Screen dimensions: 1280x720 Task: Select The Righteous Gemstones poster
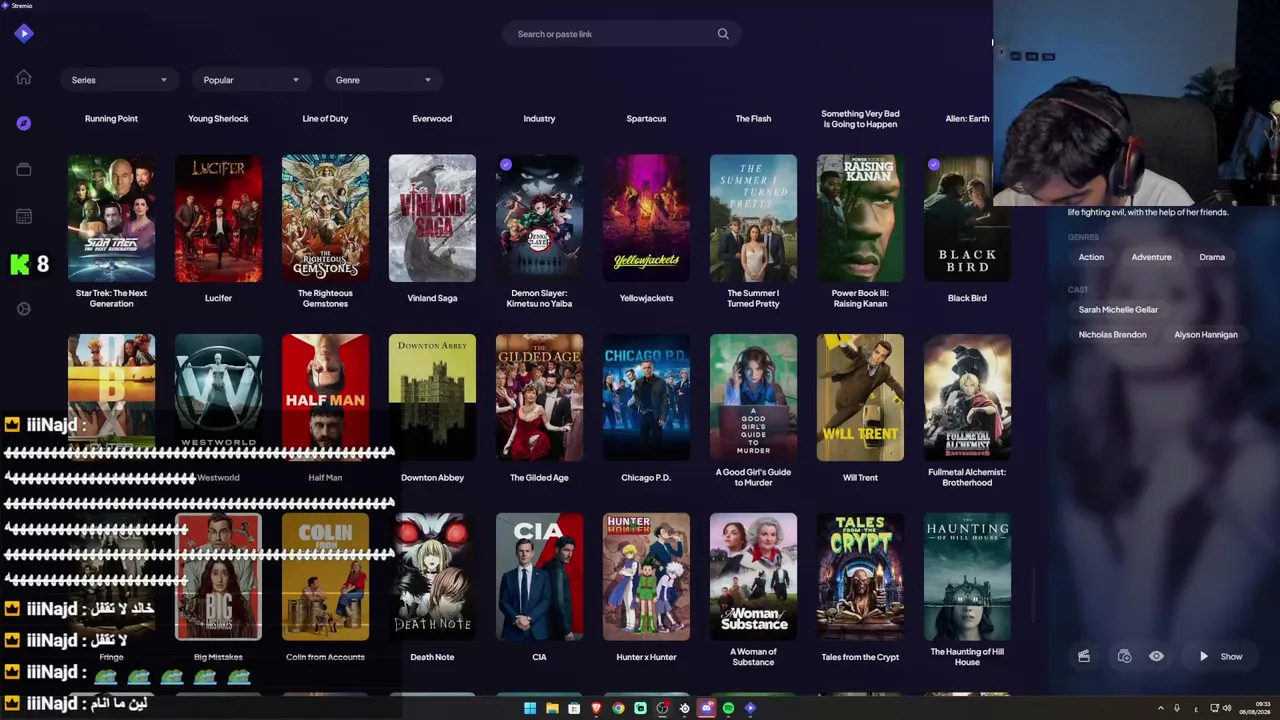point(325,218)
